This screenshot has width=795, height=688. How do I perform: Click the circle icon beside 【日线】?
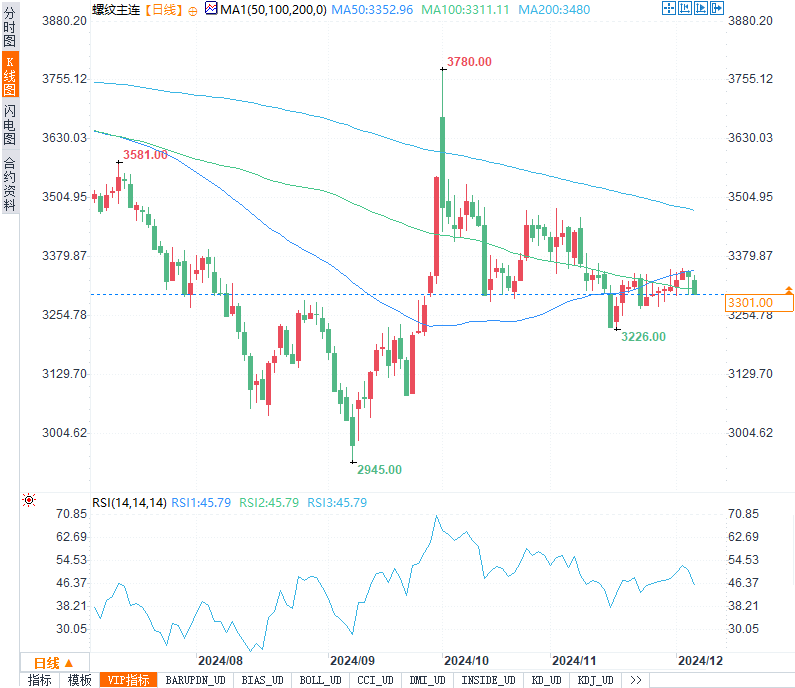pos(193,10)
